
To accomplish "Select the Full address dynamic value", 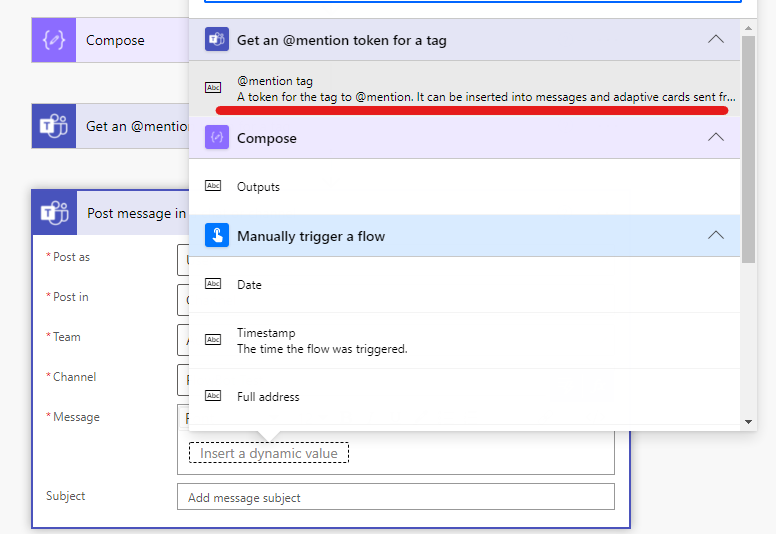I will tap(465, 396).
